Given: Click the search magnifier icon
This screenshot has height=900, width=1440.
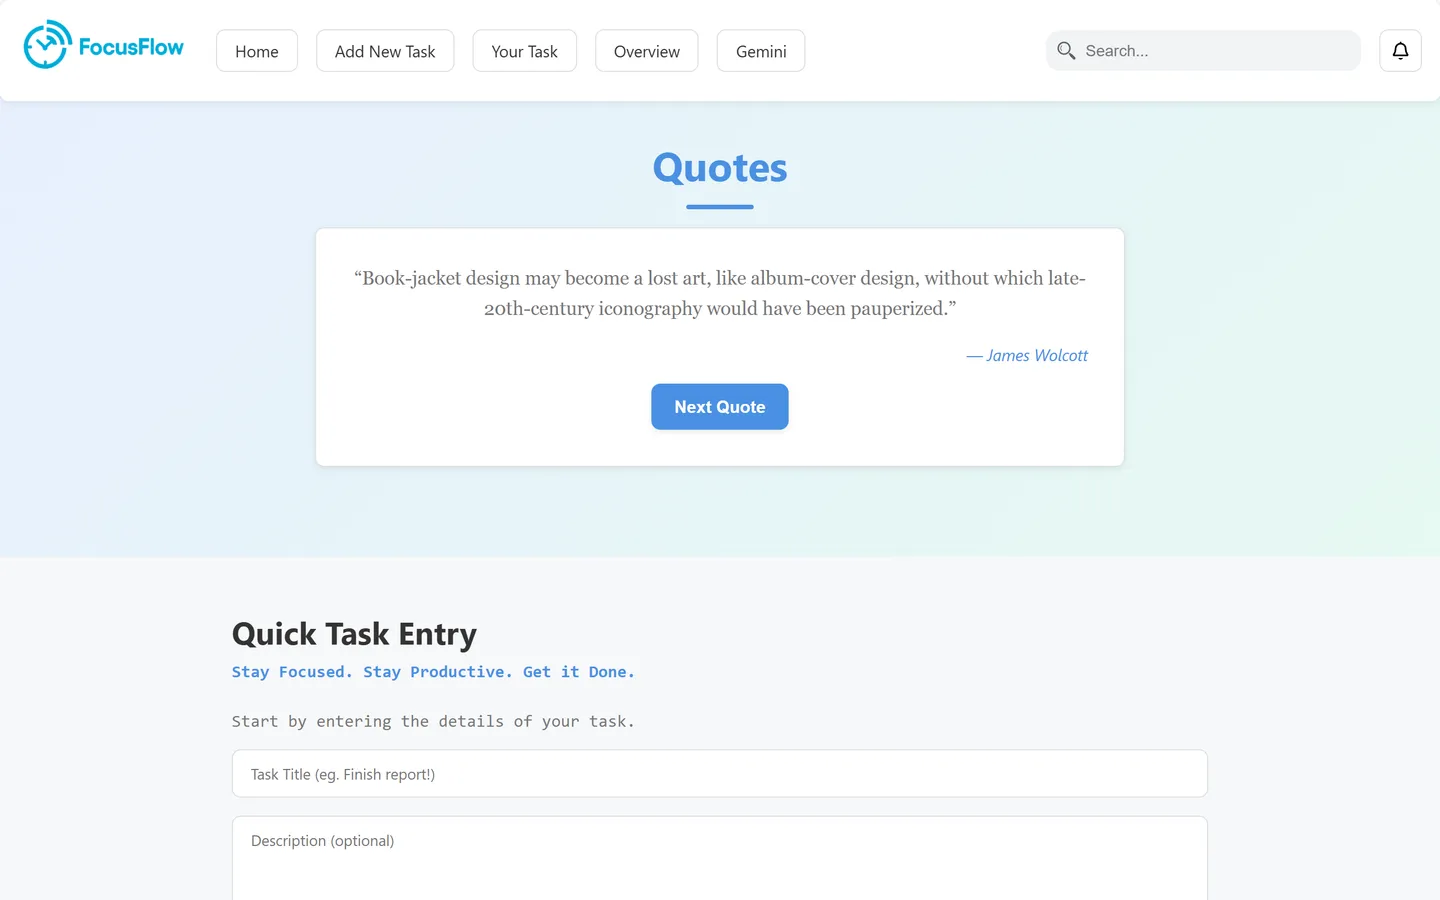Looking at the screenshot, I should (1066, 51).
